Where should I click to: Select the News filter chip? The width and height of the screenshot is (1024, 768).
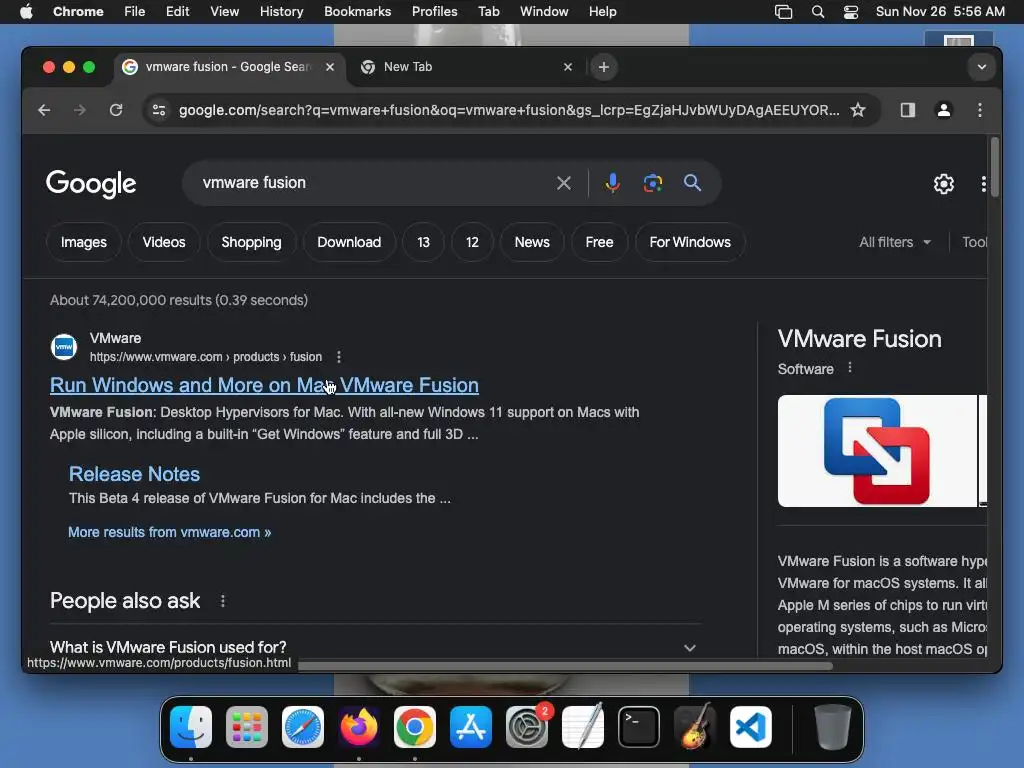click(x=532, y=242)
